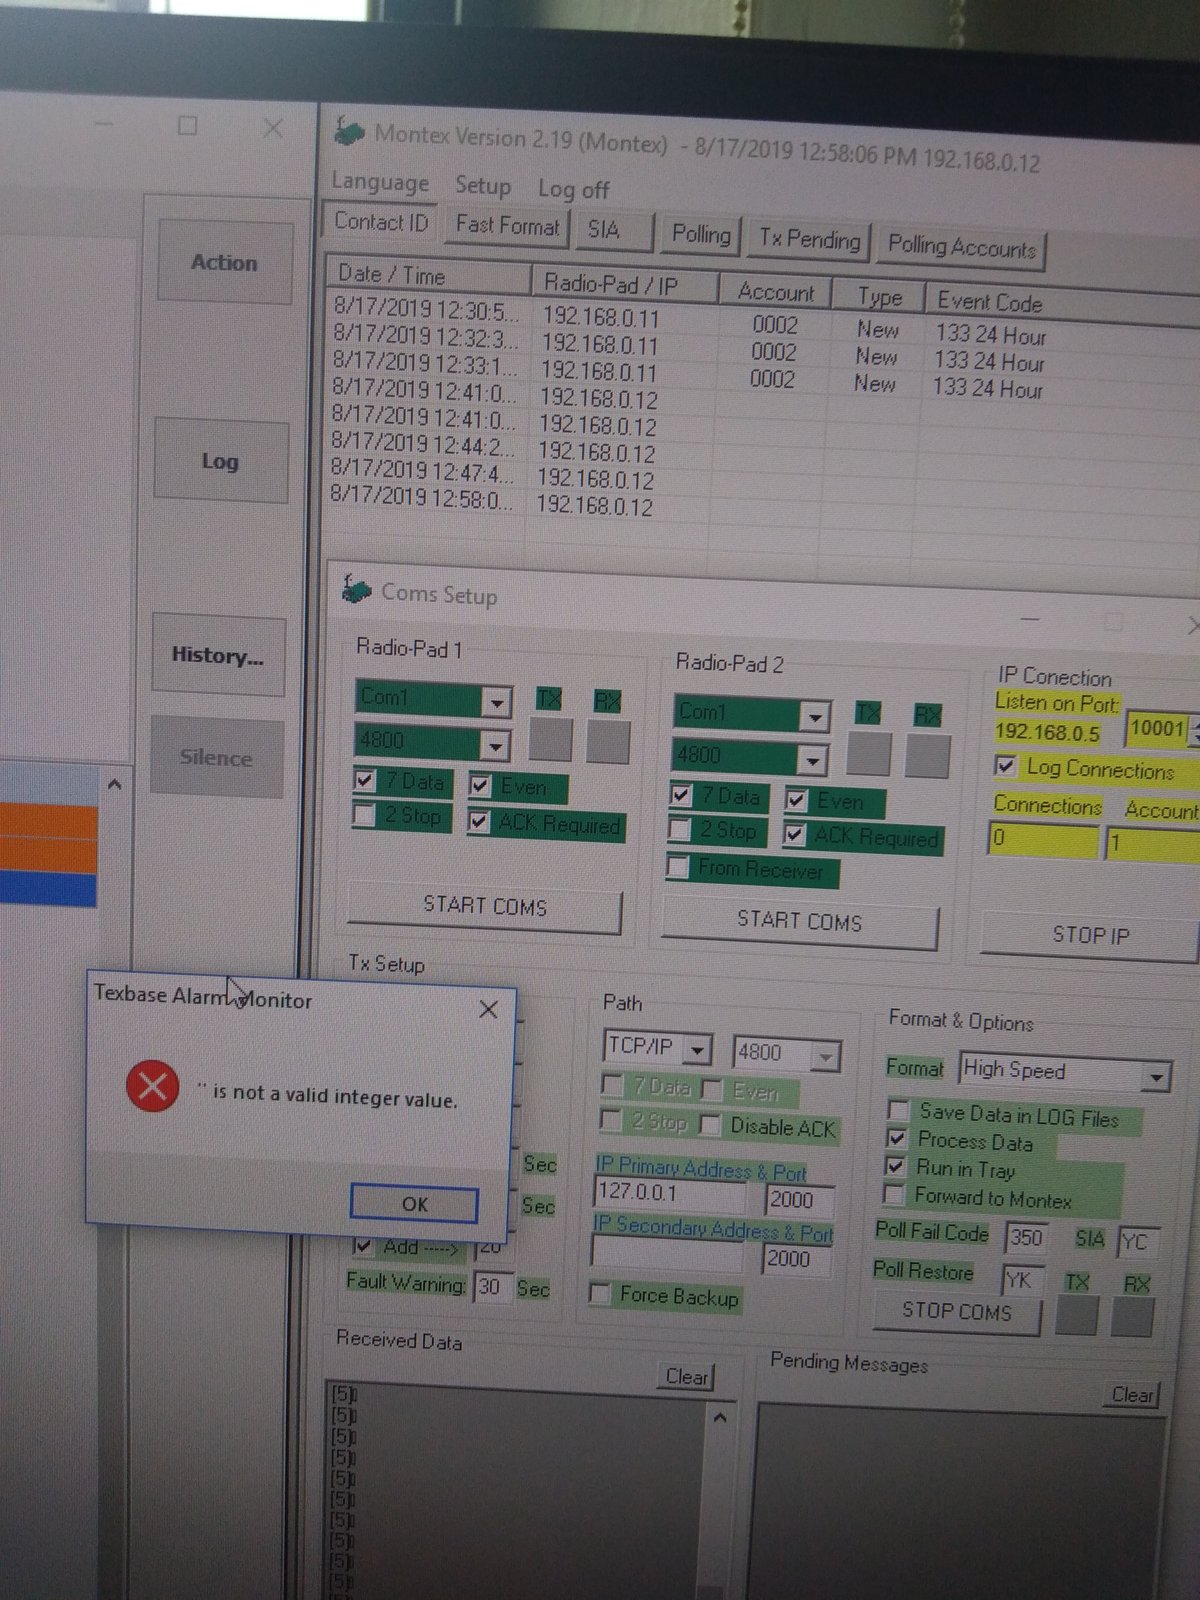Click Radio-Pad 1 RX indicator box
Image resolution: width=1200 pixels, height=1600 pixels.
[608, 742]
